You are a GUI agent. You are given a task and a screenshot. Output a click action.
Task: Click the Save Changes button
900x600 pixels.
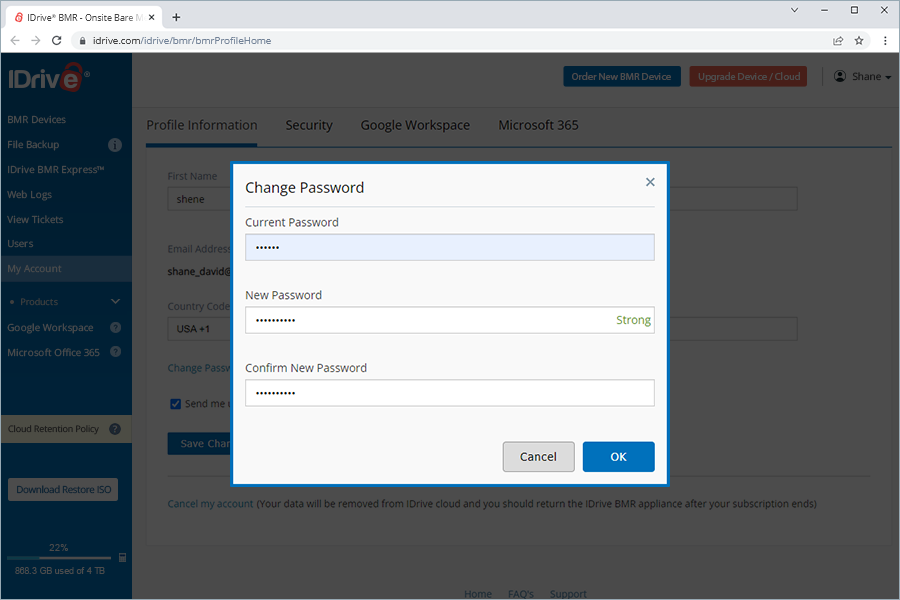(199, 443)
